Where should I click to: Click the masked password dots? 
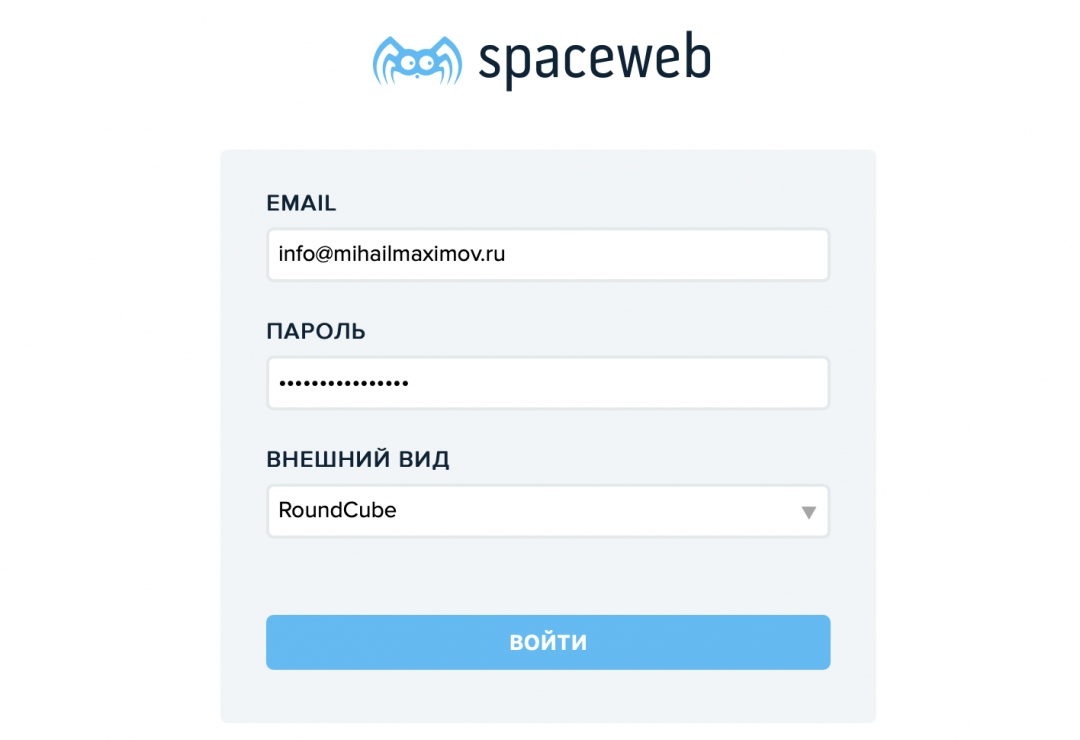point(343,383)
